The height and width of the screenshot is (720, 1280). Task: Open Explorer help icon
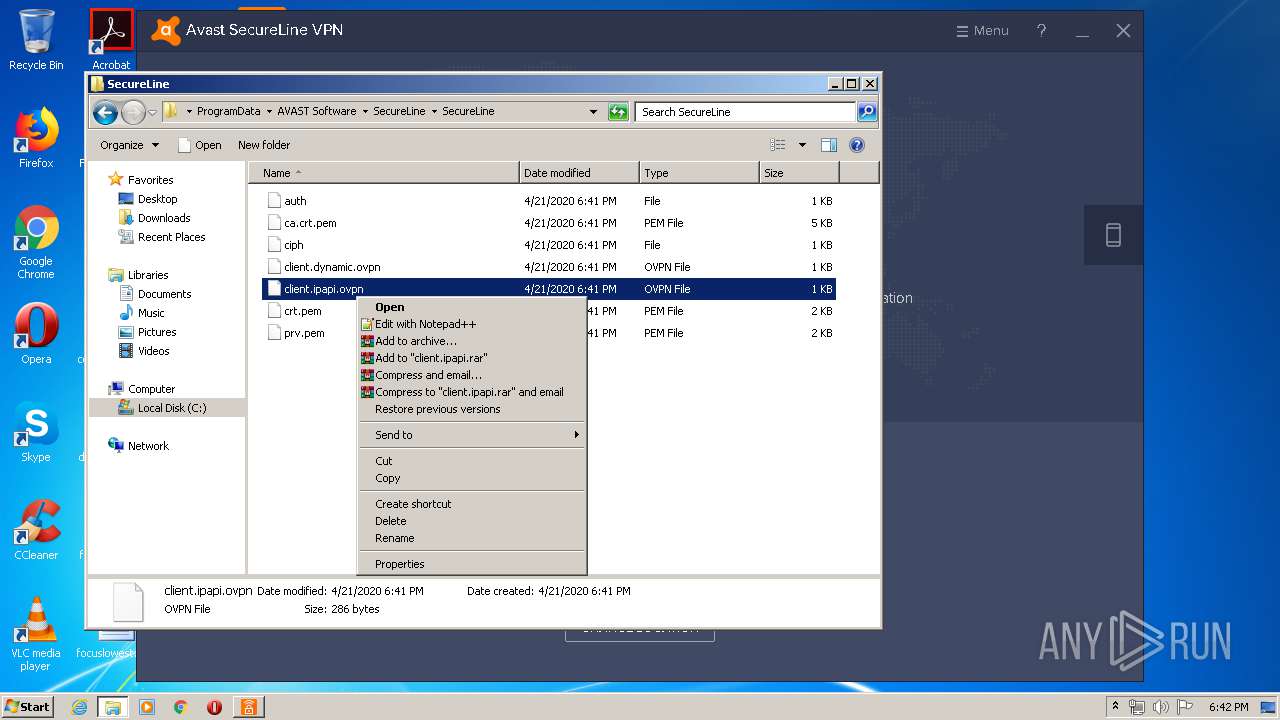pyautogui.click(x=857, y=145)
